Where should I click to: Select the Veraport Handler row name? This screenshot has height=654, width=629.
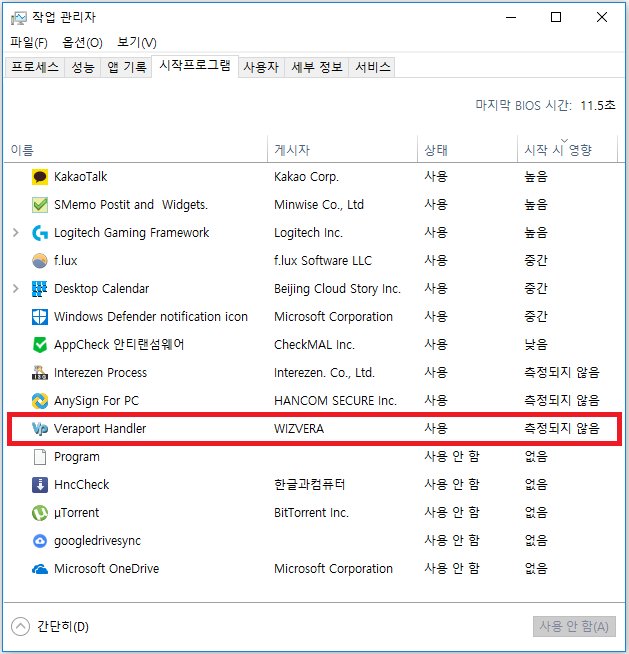click(100, 429)
